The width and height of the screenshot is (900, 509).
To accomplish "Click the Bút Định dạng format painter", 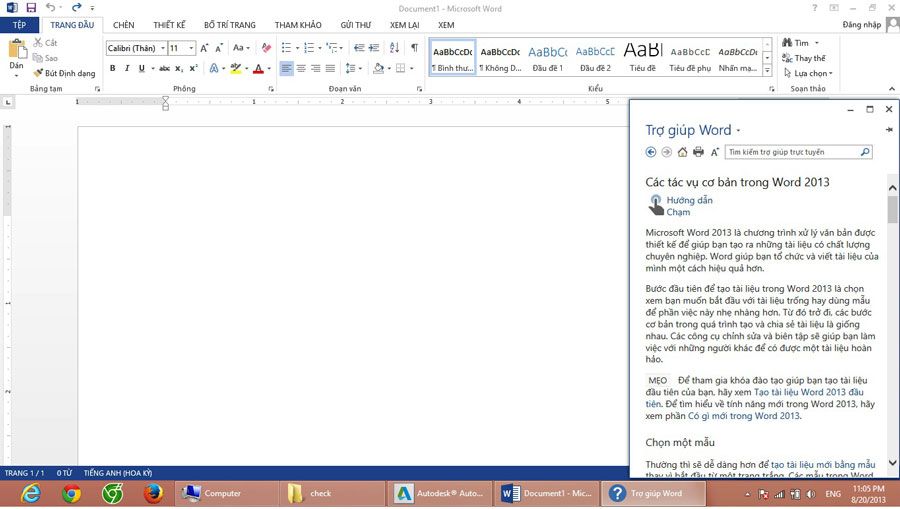I will pos(64,73).
